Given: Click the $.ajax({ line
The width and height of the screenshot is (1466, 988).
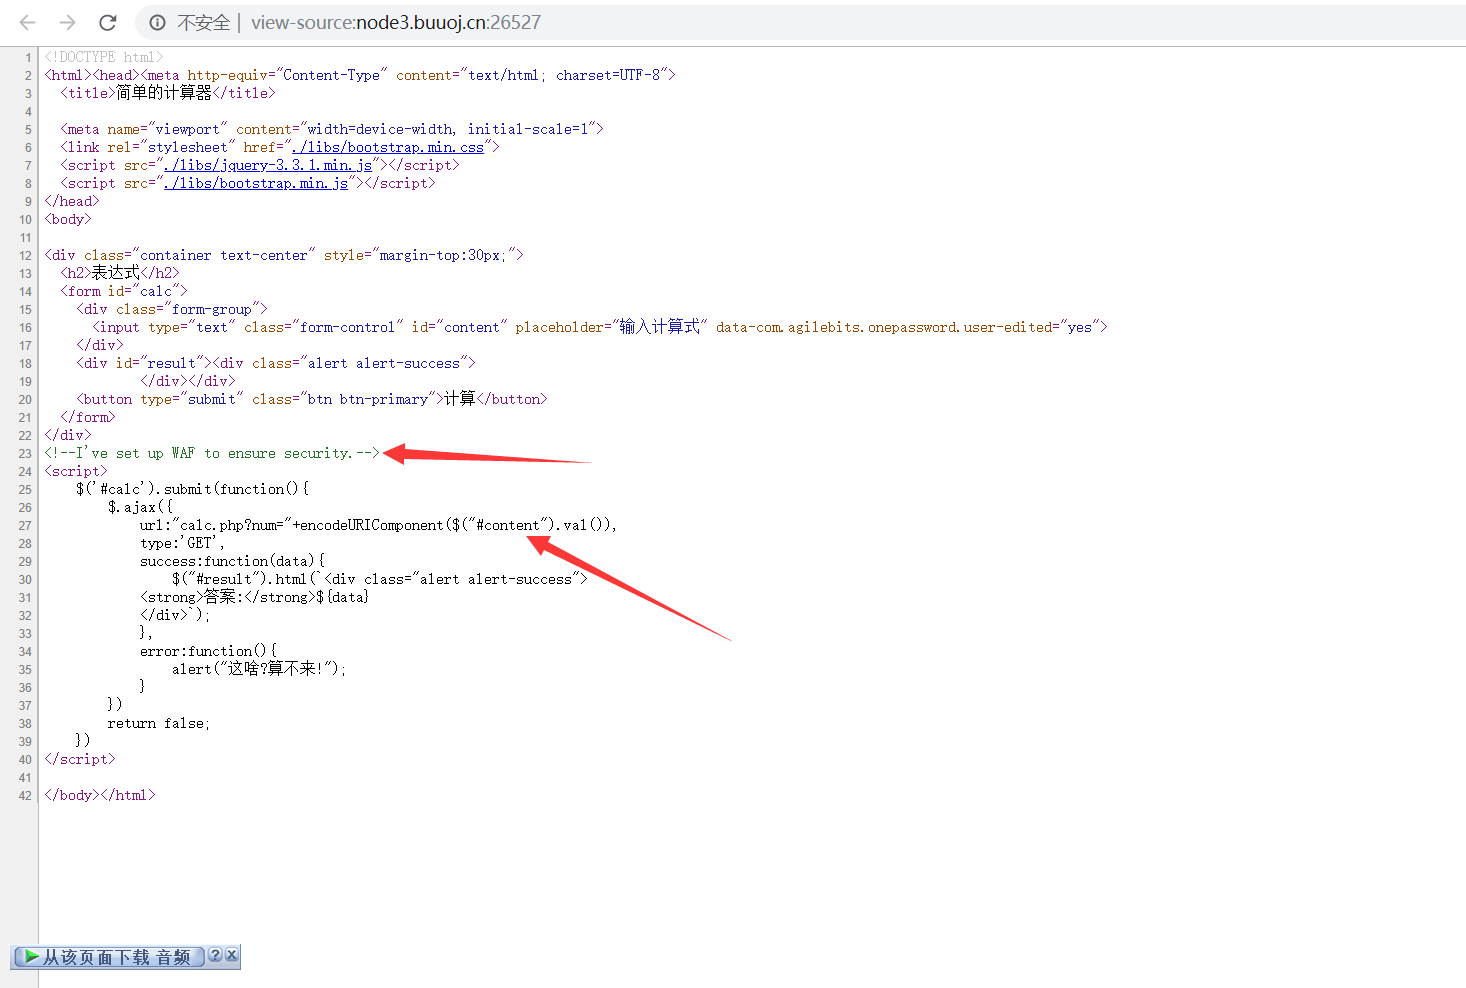Looking at the screenshot, I should 140,507.
